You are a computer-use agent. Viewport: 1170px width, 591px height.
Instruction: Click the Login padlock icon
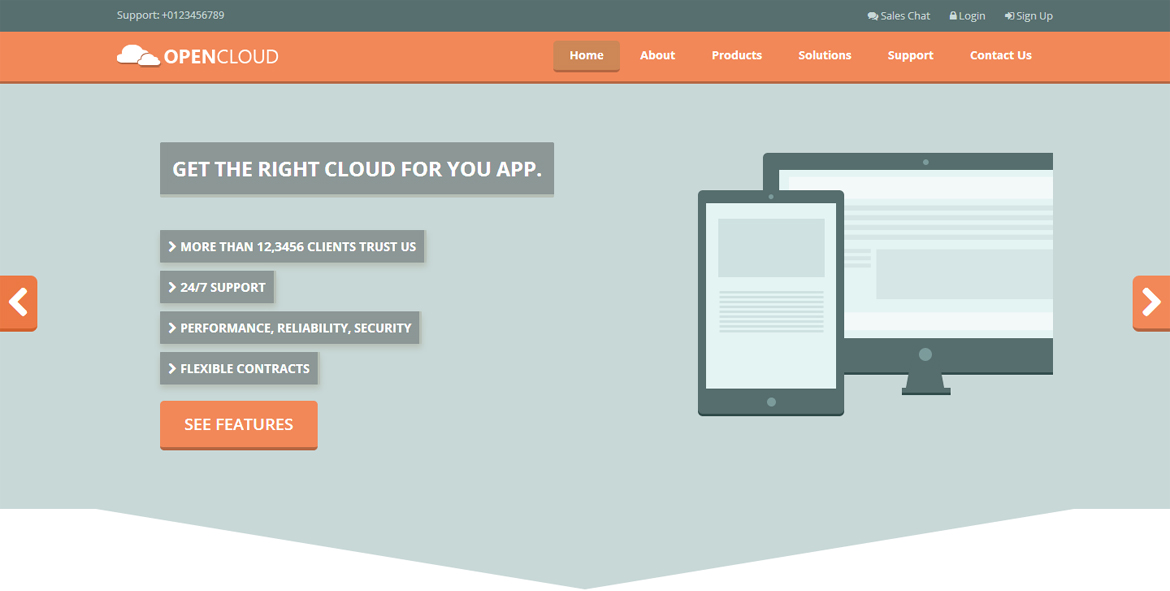(953, 16)
